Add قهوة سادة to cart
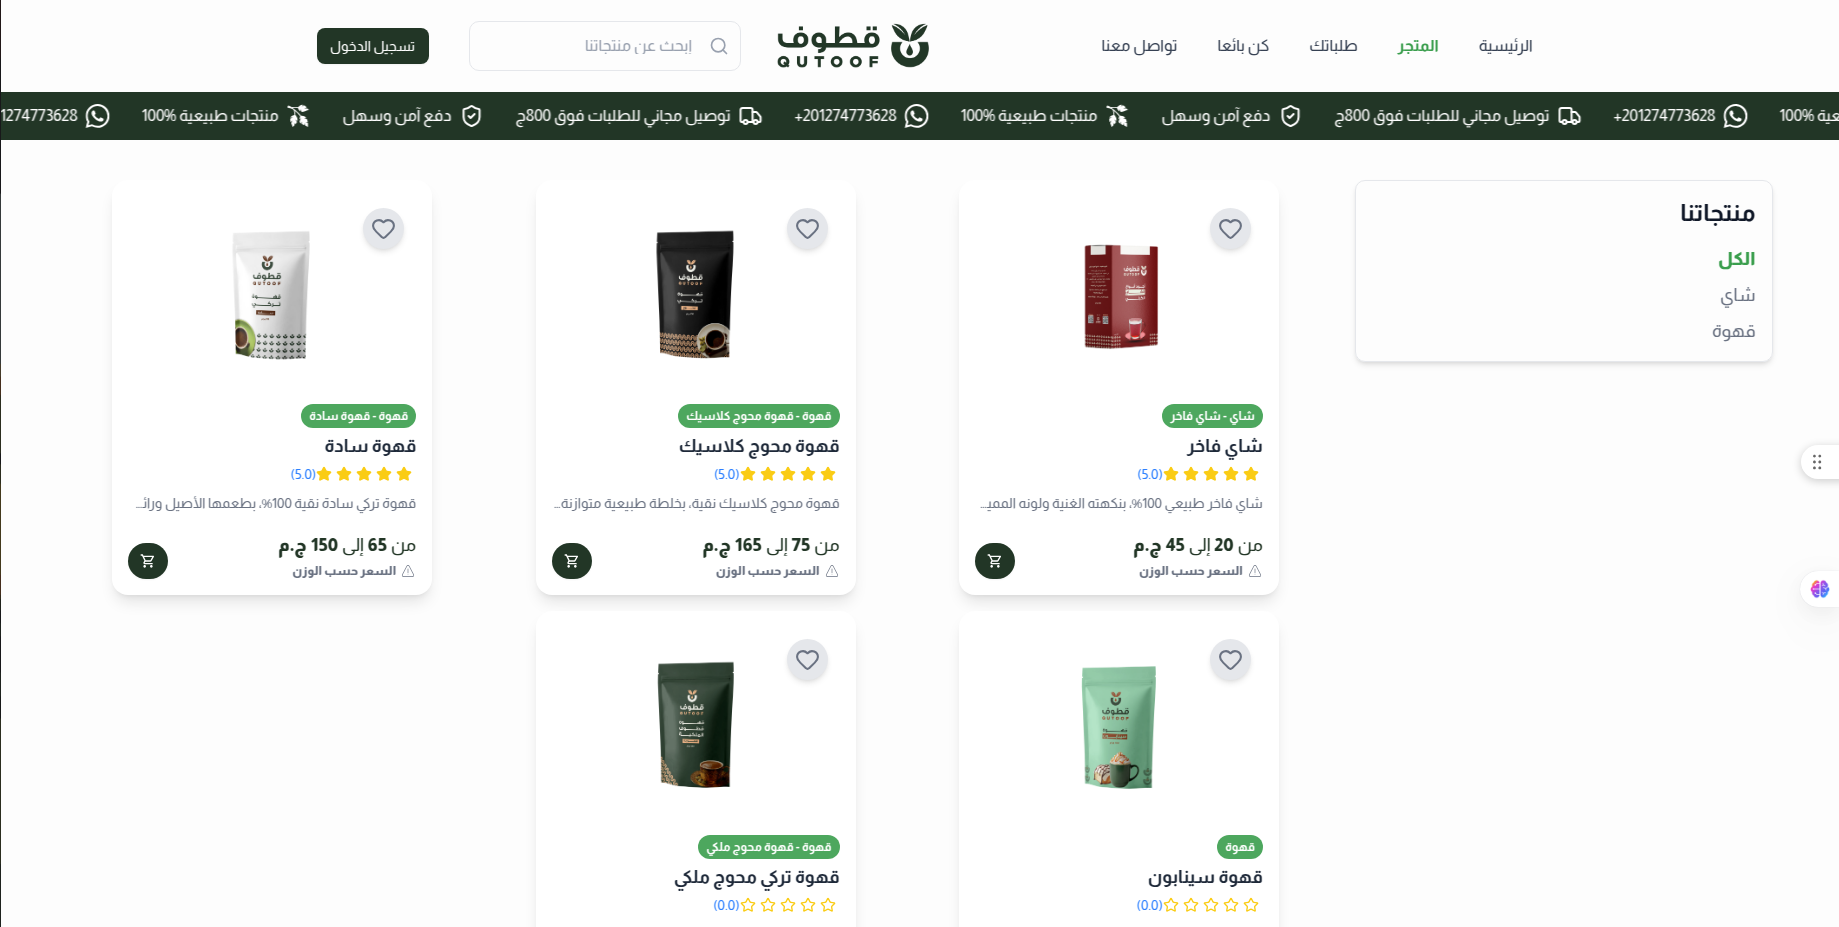Screen dimensions: 1839x927 pos(148,561)
